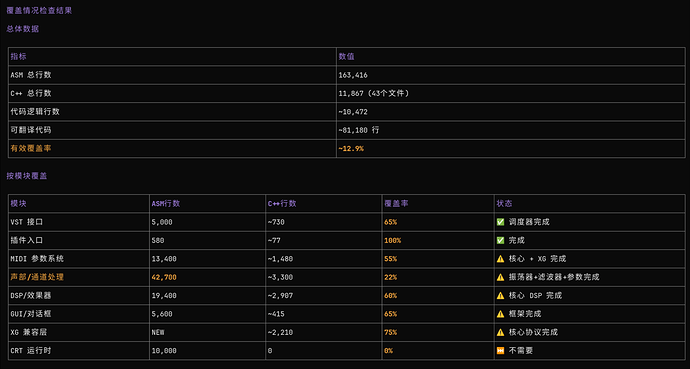Select ASM count 13,400

coord(164,259)
